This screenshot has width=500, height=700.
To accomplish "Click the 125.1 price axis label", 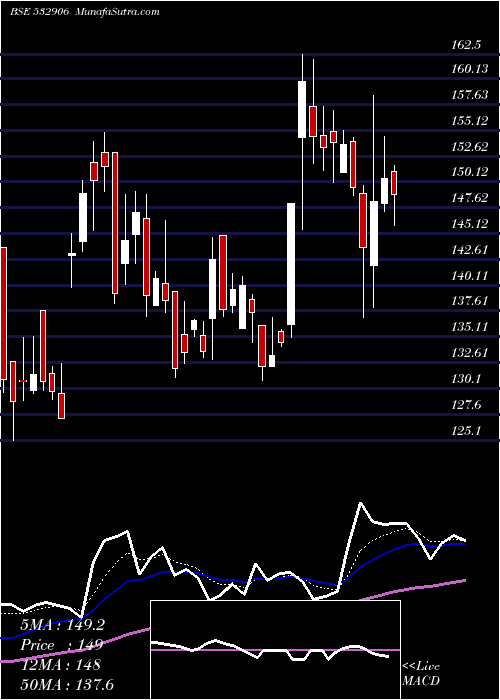I will [x=467, y=431].
